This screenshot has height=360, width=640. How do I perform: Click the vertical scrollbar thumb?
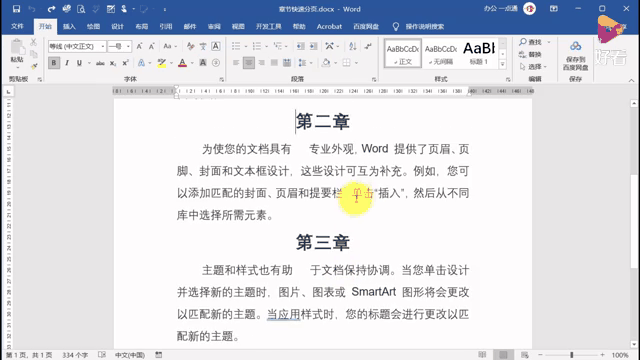click(x=633, y=221)
